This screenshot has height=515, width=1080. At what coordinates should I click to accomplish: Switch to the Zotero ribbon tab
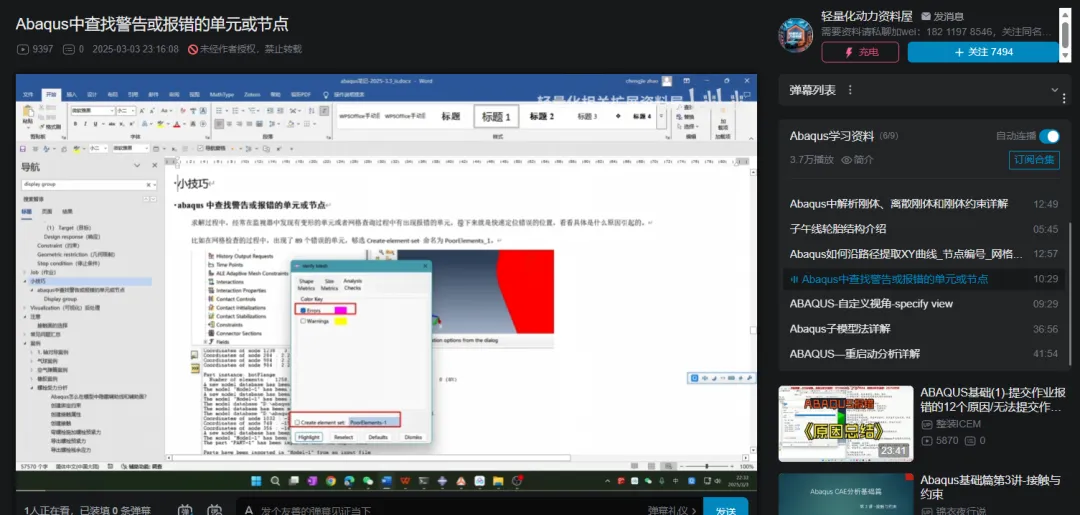point(252,94)
